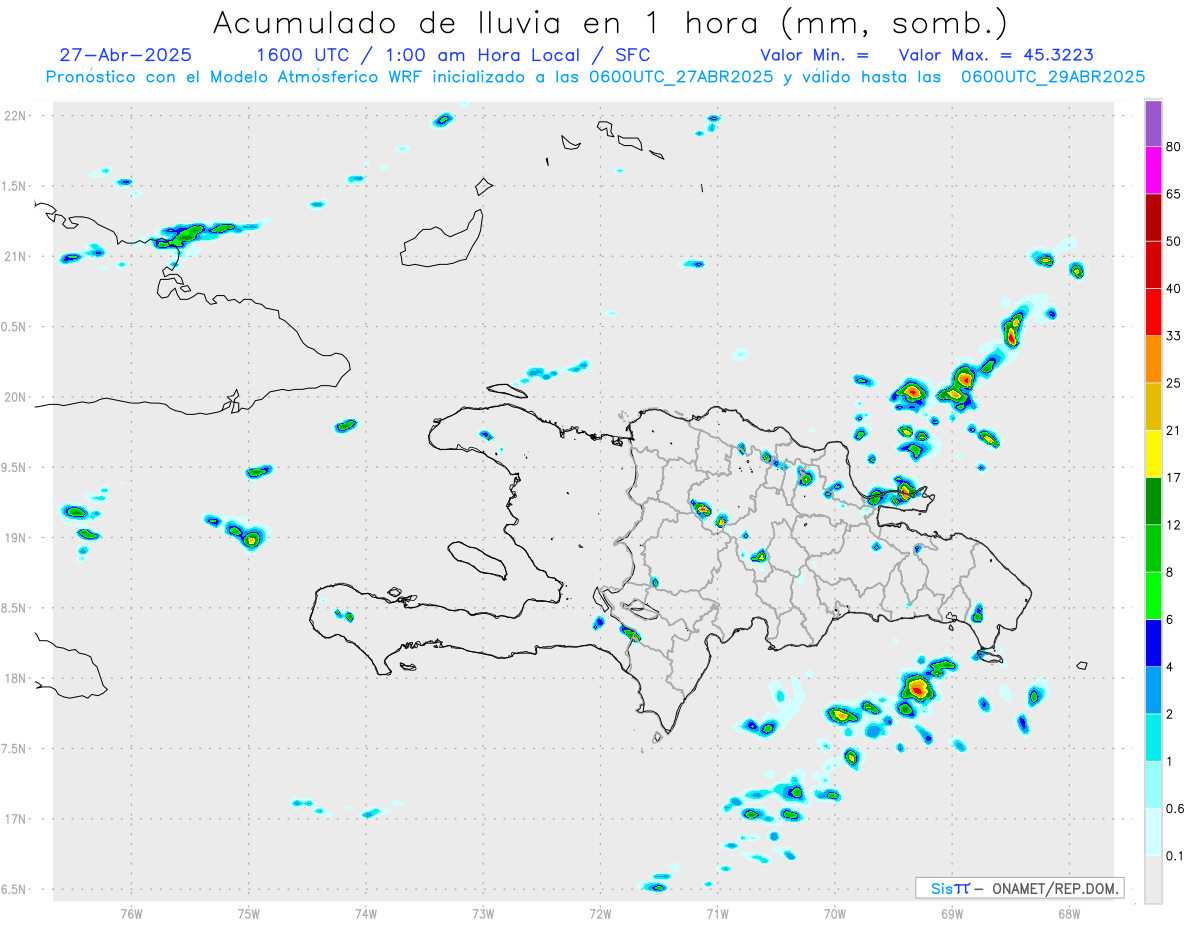Click the longitude label '73W'
The width and height of the screenshot is (1200, 927).
pos(483,912)
